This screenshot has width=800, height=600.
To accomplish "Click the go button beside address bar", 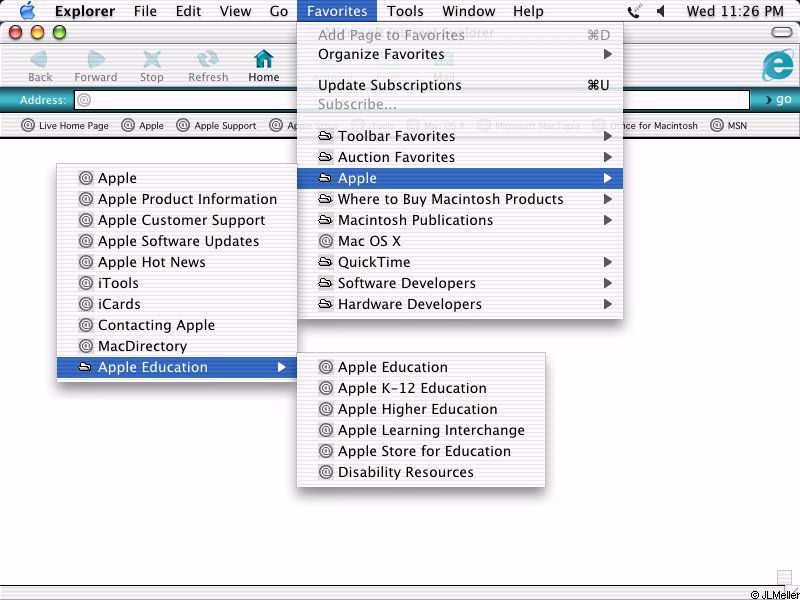I will (779, 99).
